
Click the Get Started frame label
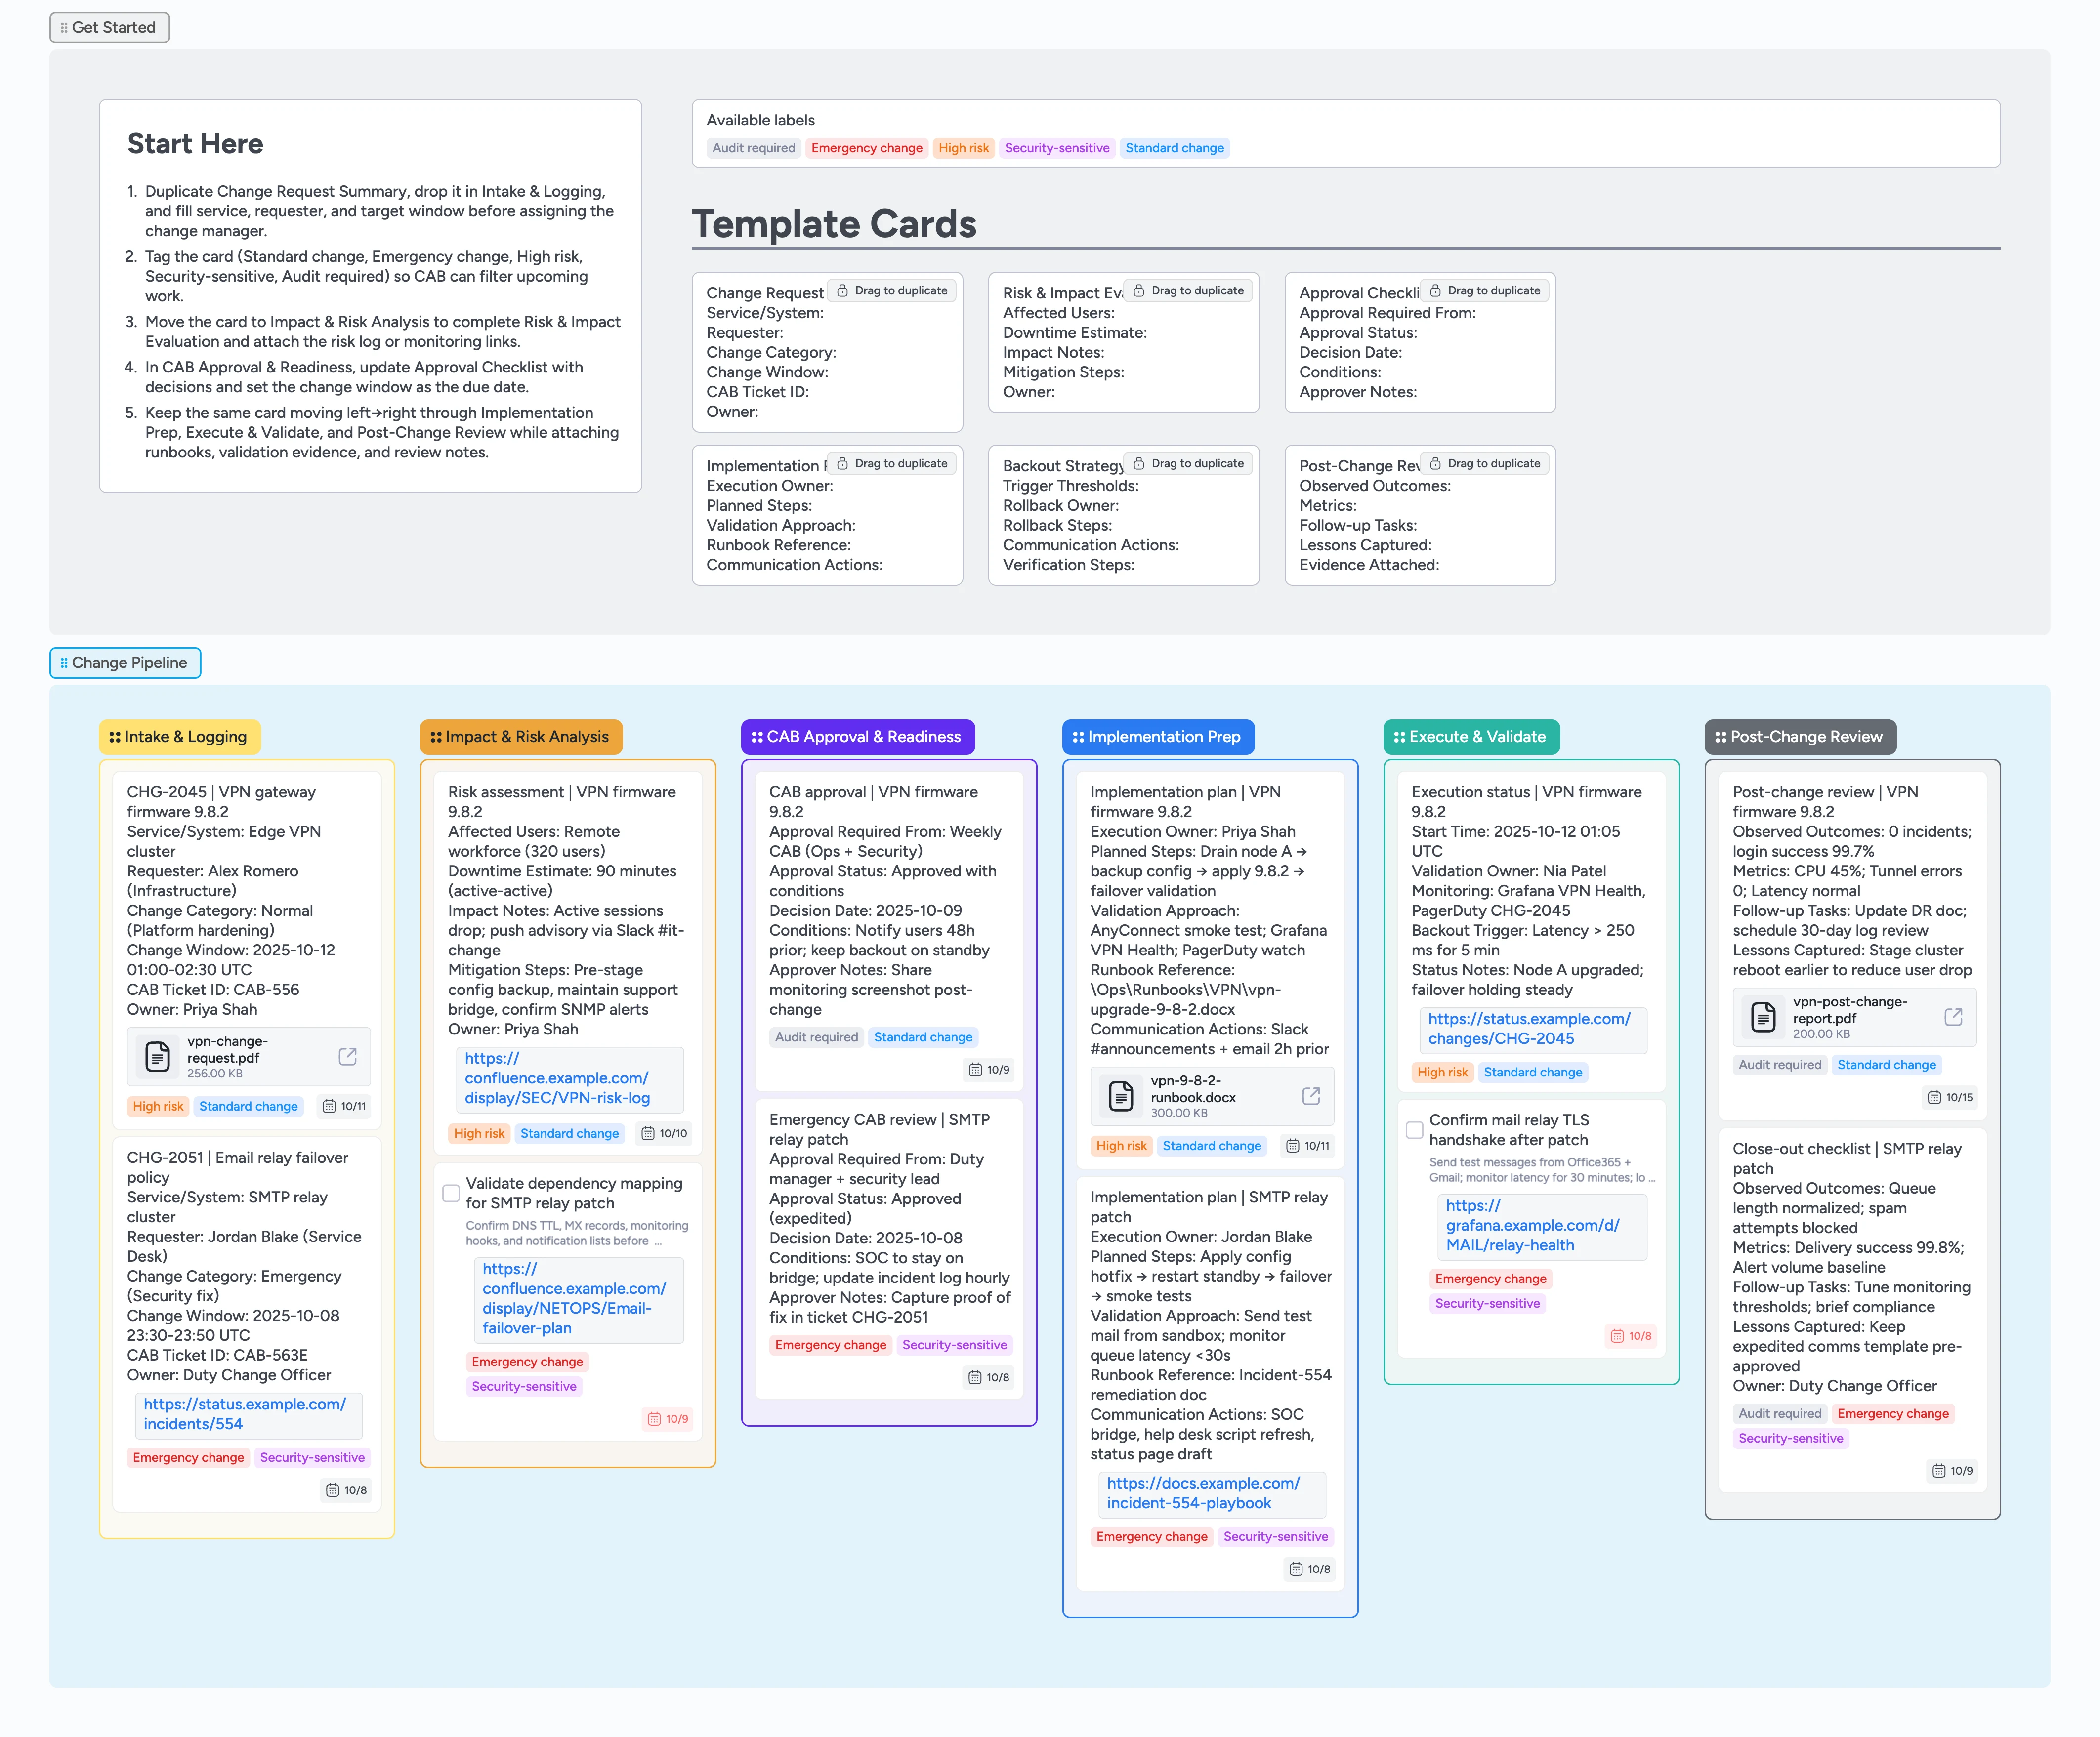point(109,27)
